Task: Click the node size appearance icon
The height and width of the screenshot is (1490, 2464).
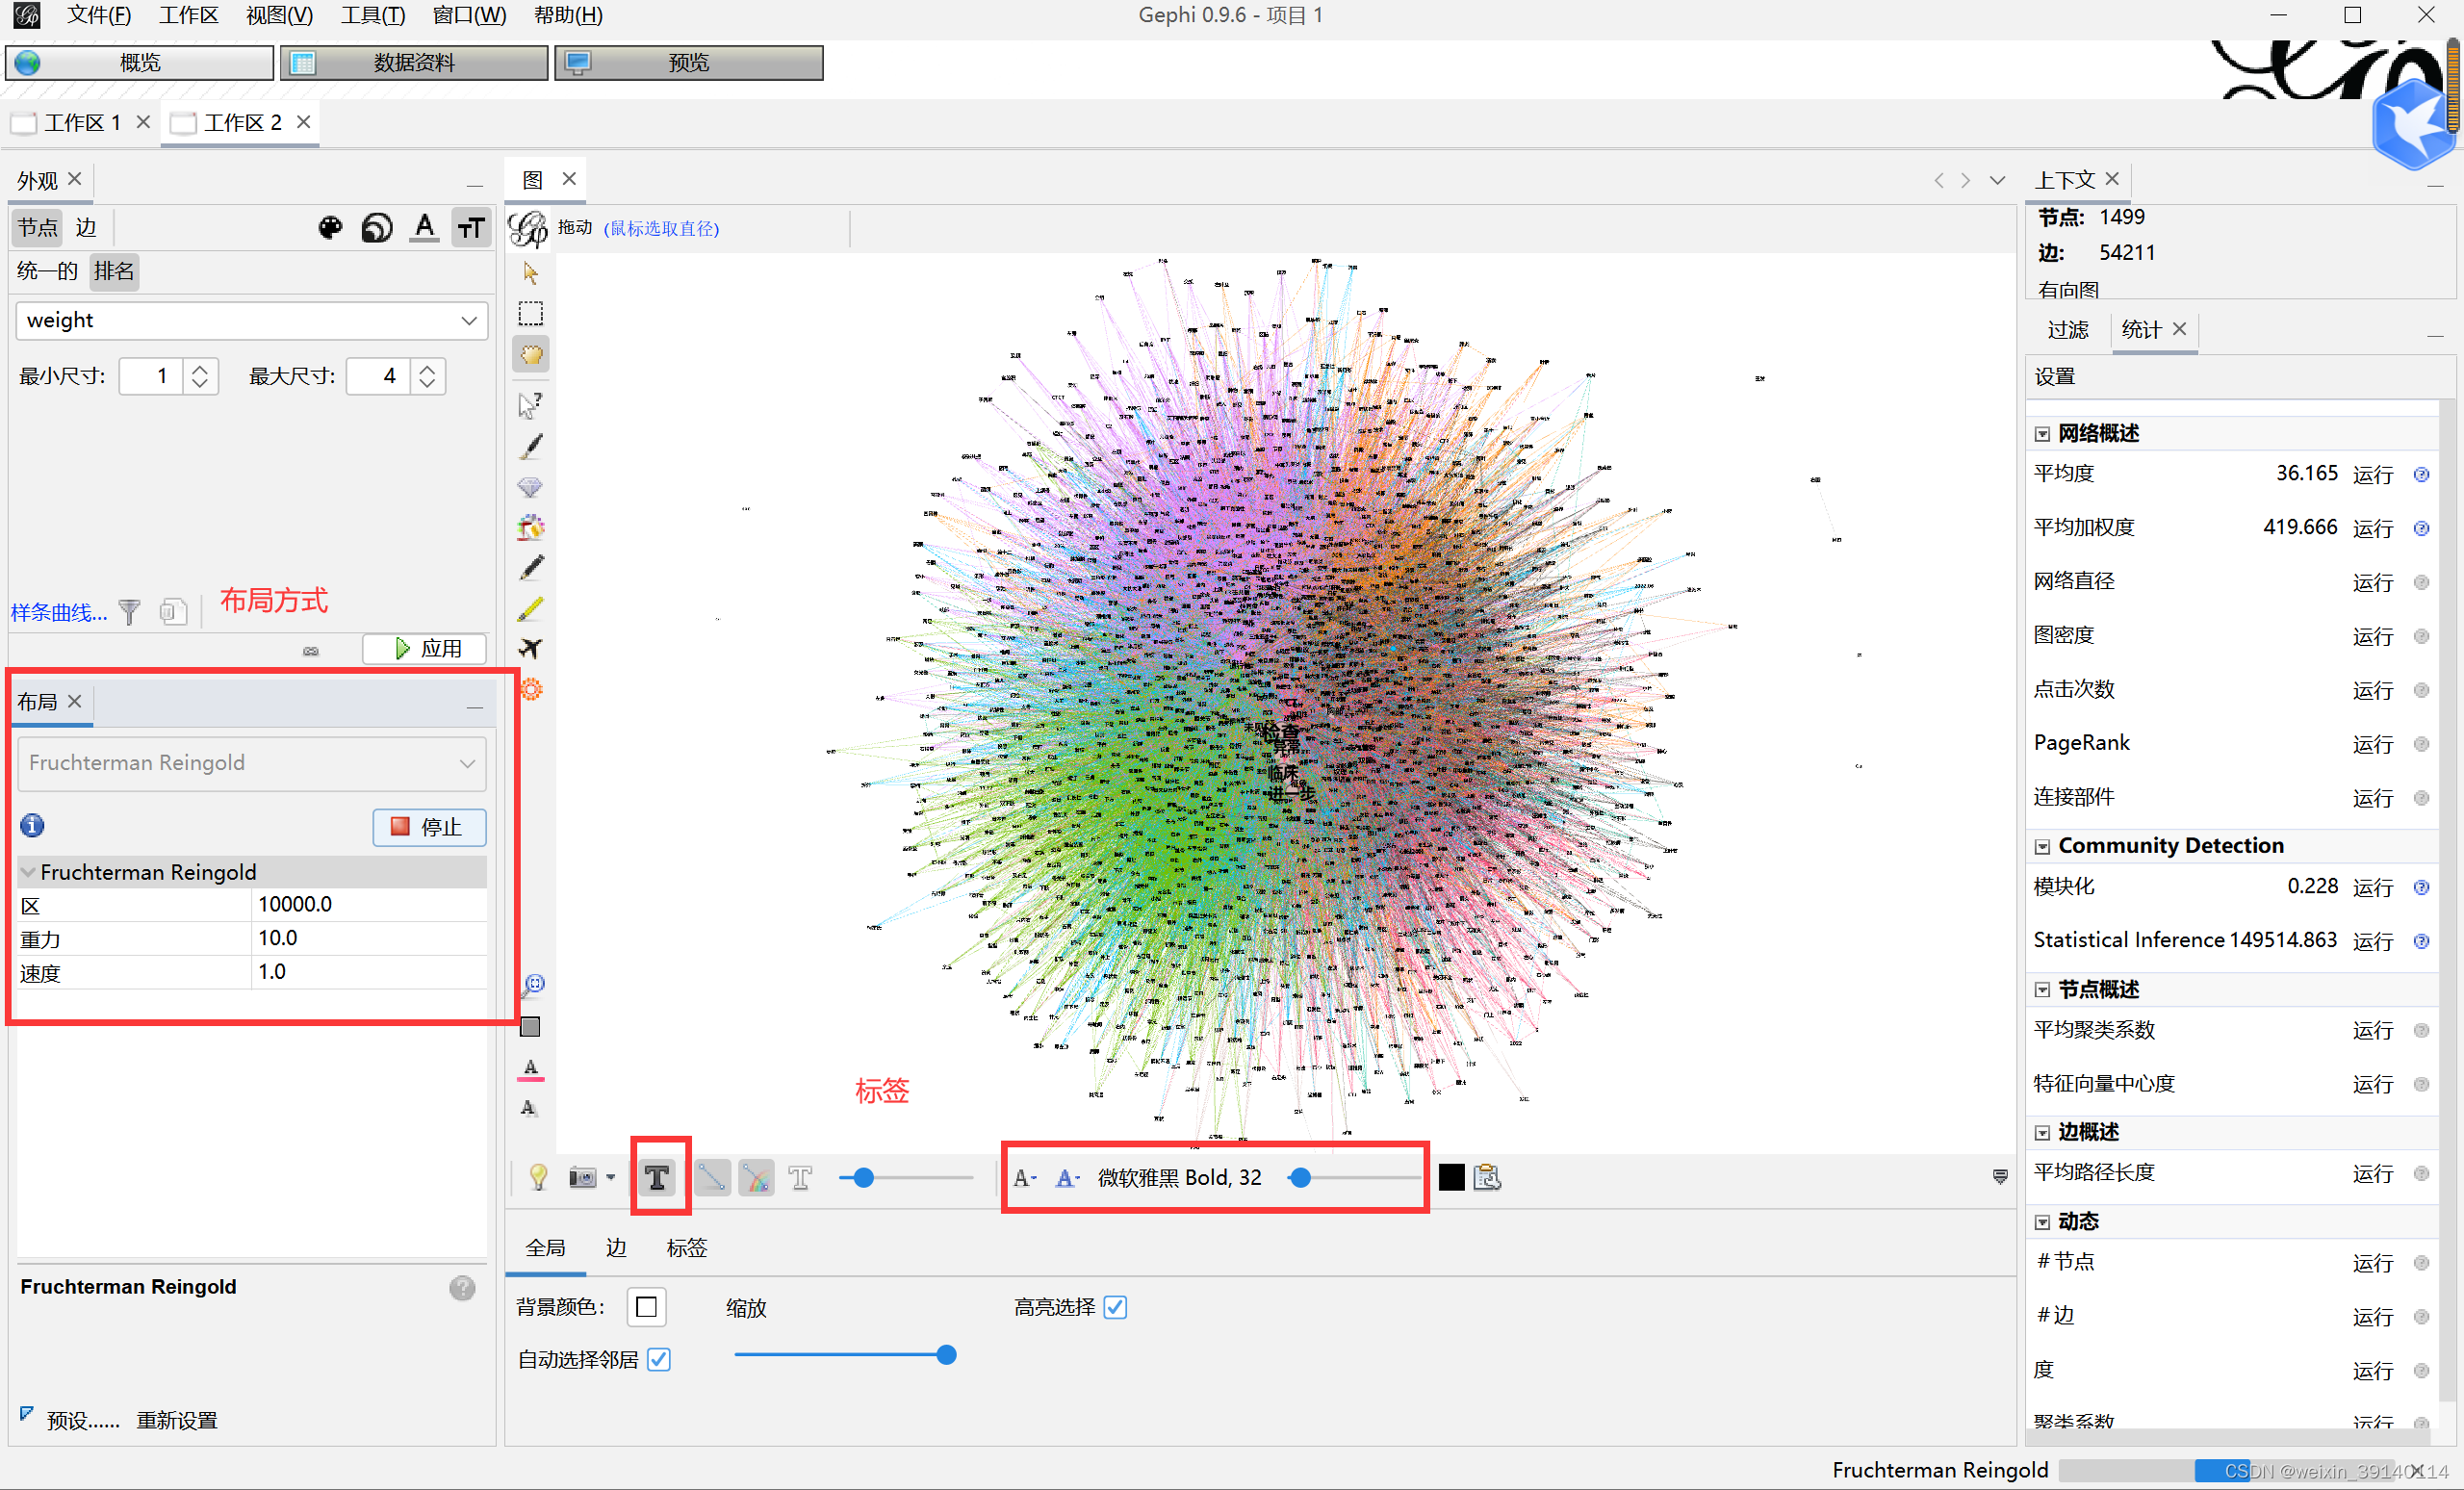Action: pyautogui.click(x=377, y=228)
